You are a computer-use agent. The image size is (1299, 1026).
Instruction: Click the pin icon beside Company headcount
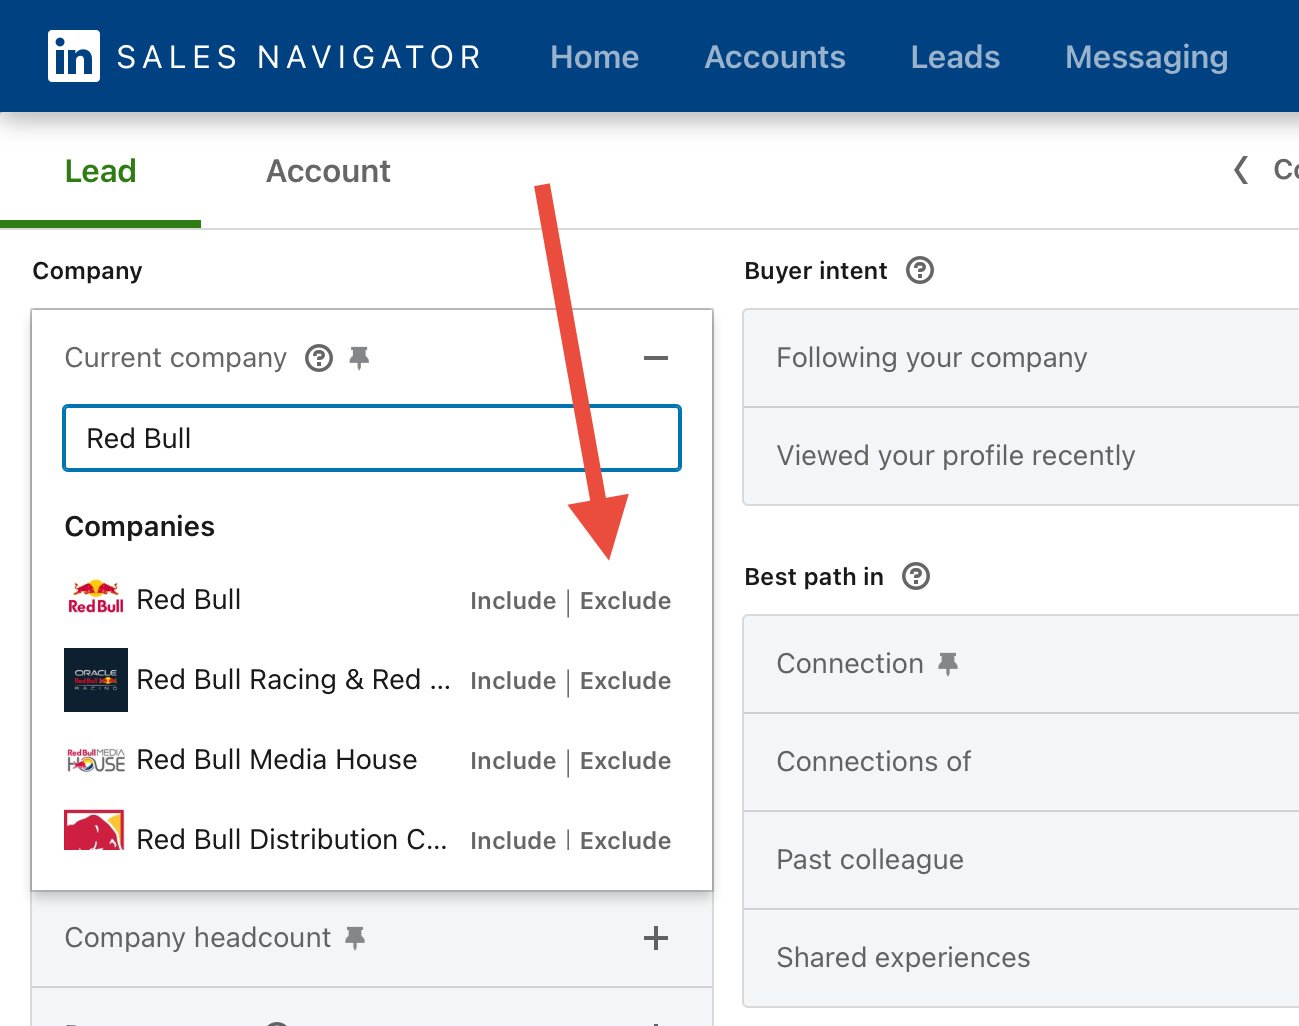pos(355,937)
